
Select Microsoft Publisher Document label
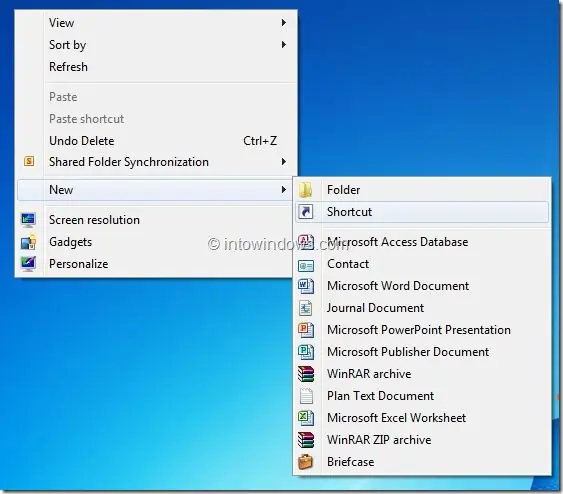[x=408, y=352]
